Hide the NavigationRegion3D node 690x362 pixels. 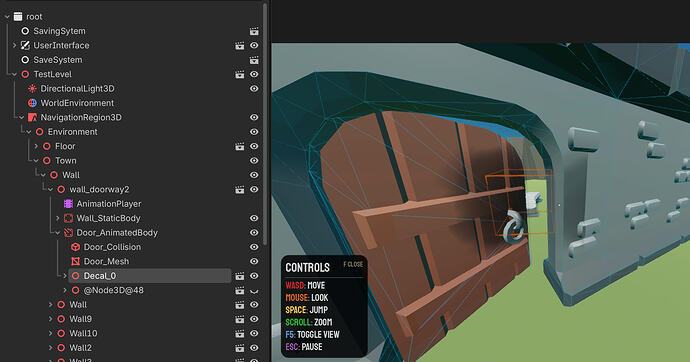[x=254, y=117]
